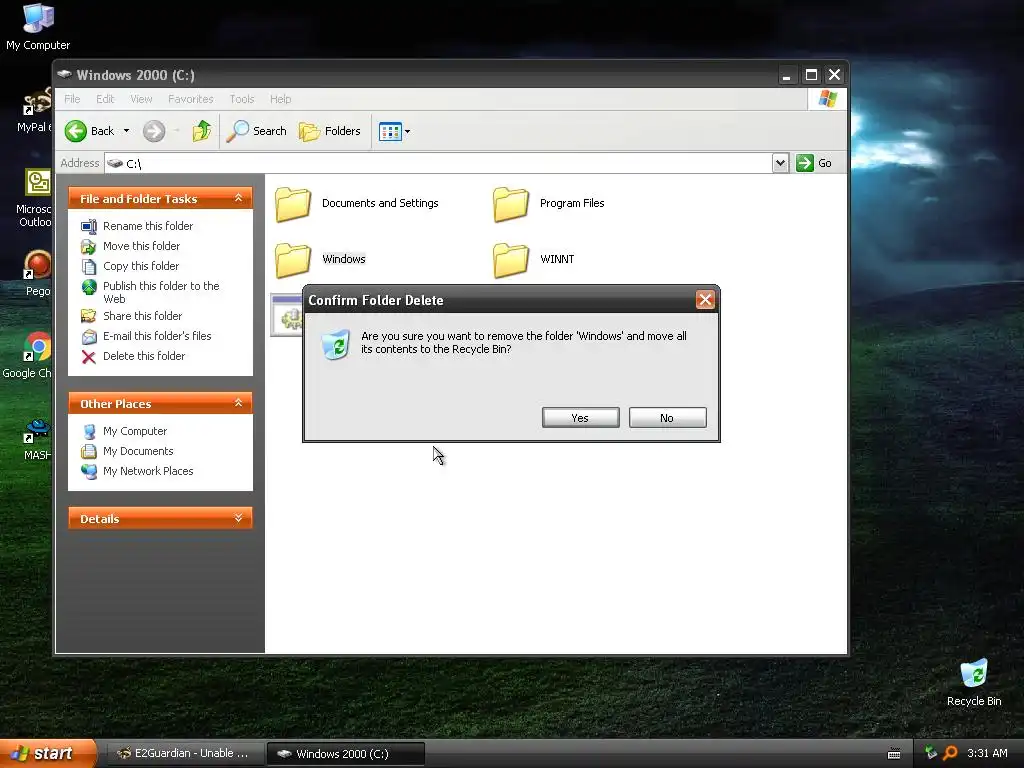Click the keyboard icon on taskbar
This screenshot has height=768, width=1024.
pos(894,754)
